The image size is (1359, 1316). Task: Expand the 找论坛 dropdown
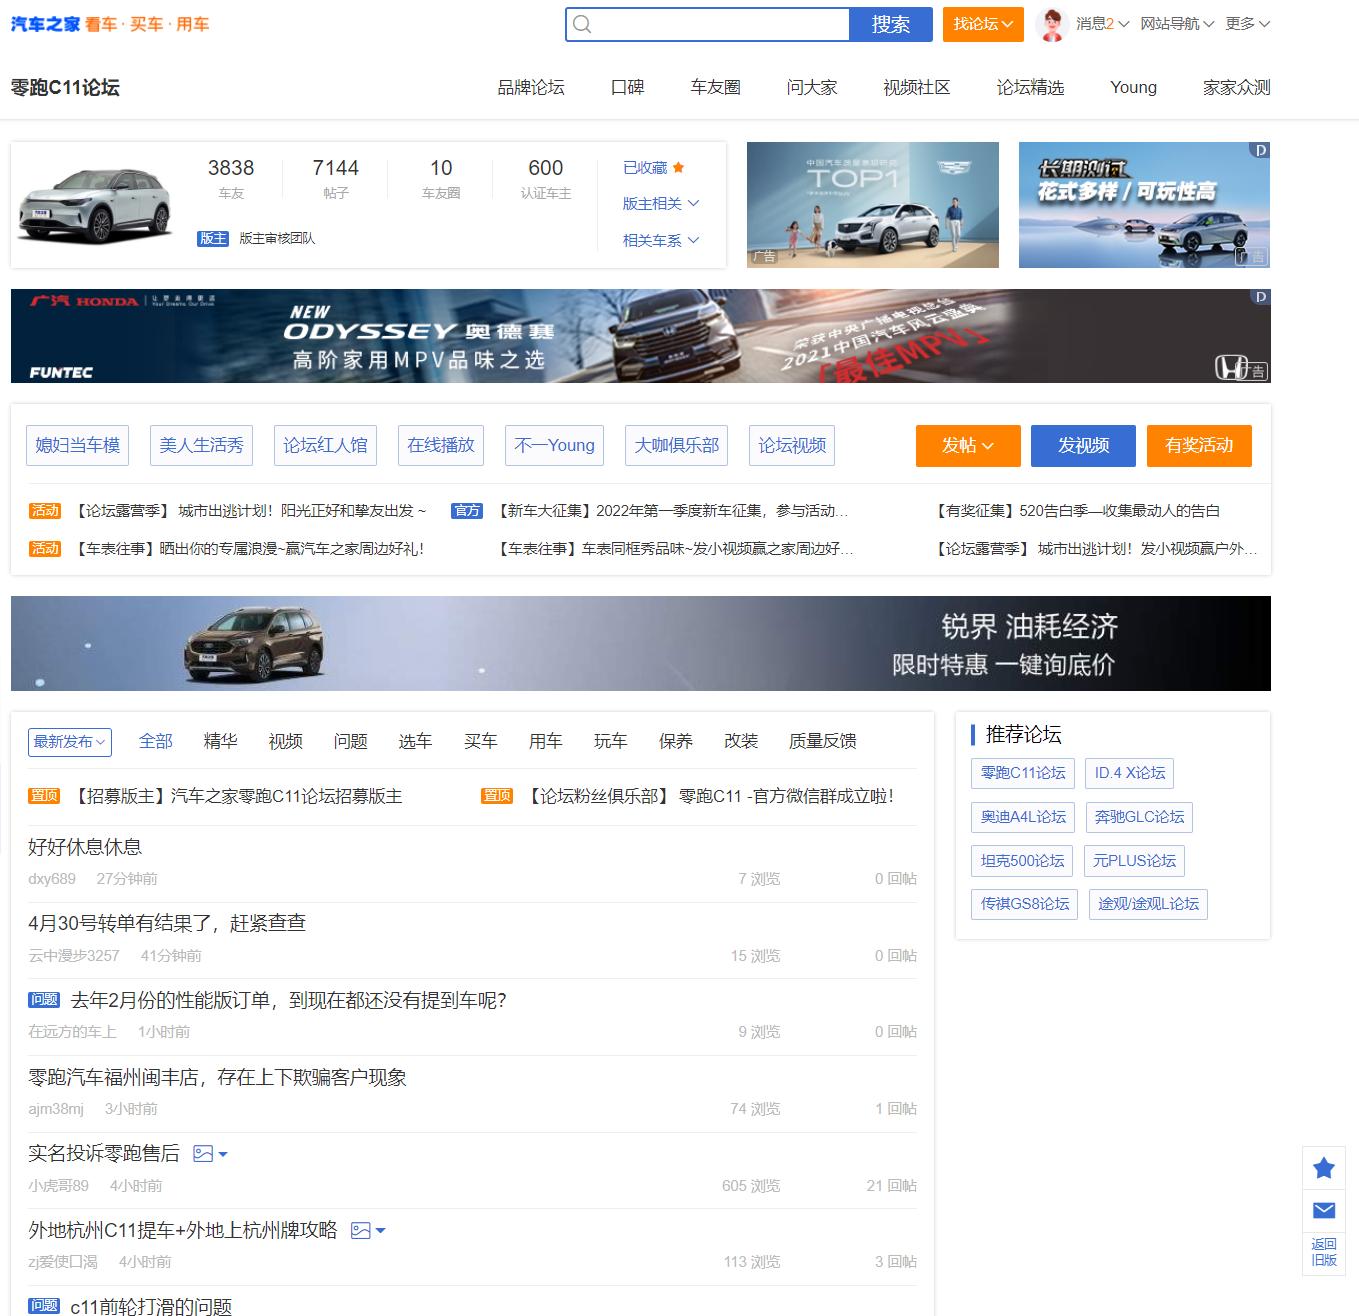pyautogui.click(x=982, y=23)
